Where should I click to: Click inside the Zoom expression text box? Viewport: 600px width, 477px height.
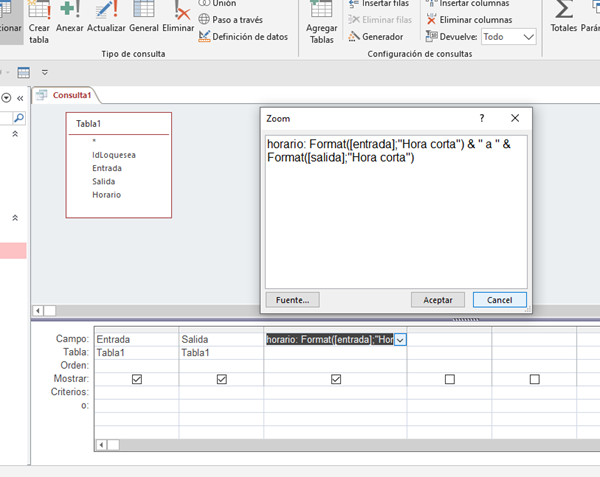[x=395, y=210]
